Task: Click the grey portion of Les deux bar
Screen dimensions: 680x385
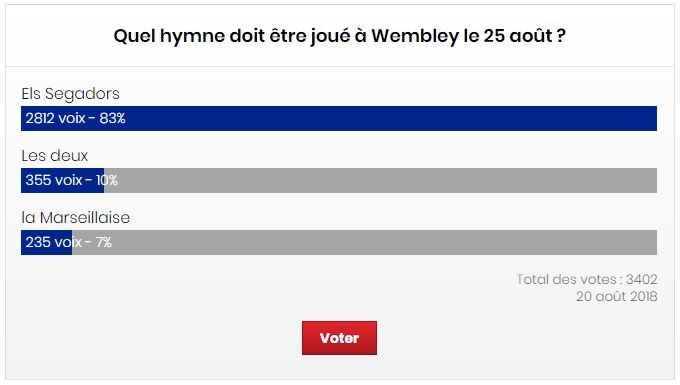Action: click(x=380, y=180)
